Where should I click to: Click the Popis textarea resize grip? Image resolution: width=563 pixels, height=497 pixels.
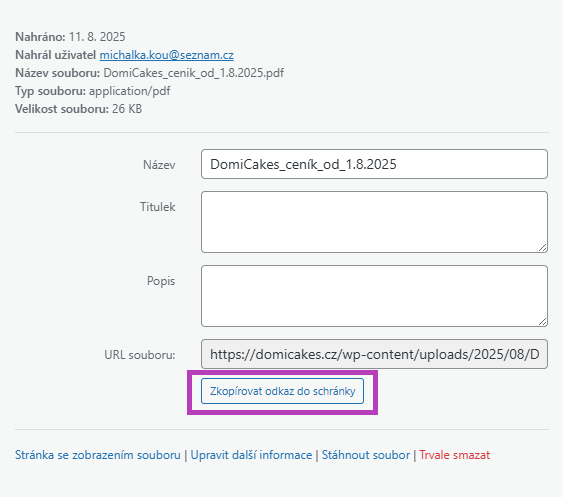tap(542, 321)
